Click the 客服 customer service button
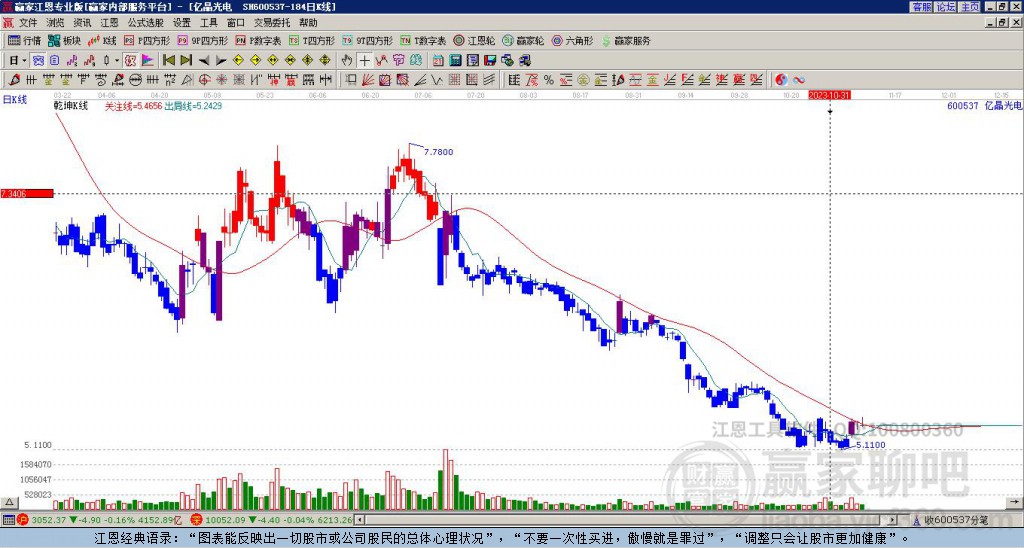Screen dimensions: 1024x548 (x=921, y=7)
